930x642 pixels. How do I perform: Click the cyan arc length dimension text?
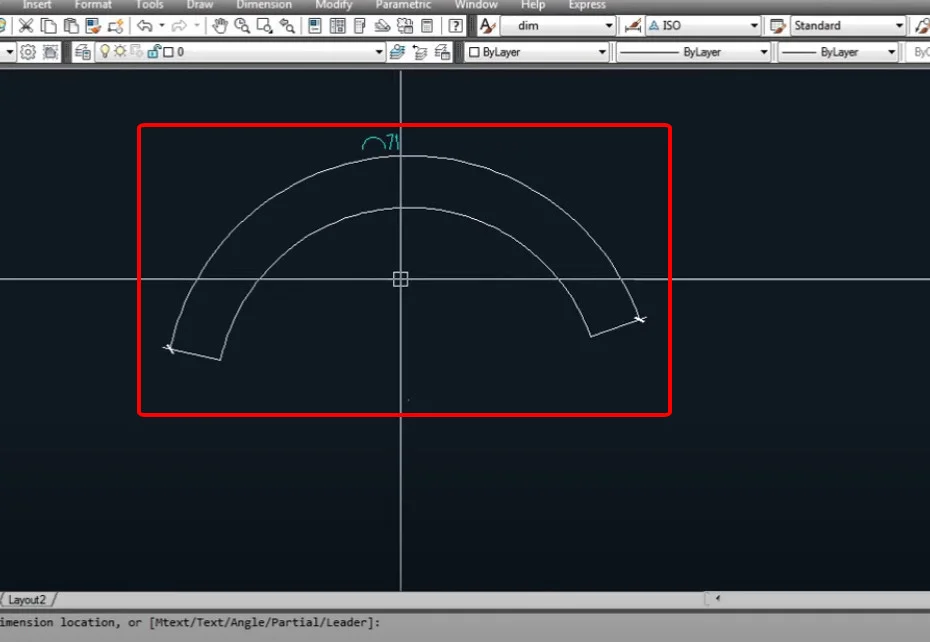(x=381, y=142)
